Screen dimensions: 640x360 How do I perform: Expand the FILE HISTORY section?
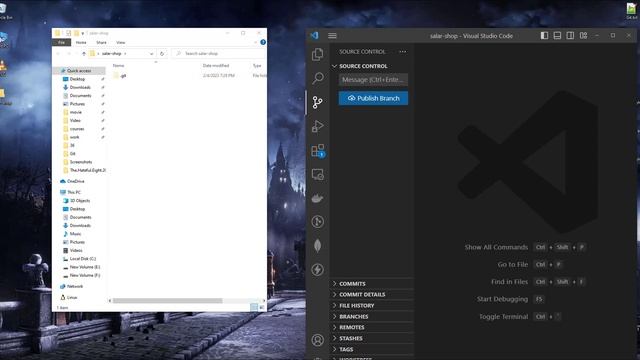pos(371,305)
